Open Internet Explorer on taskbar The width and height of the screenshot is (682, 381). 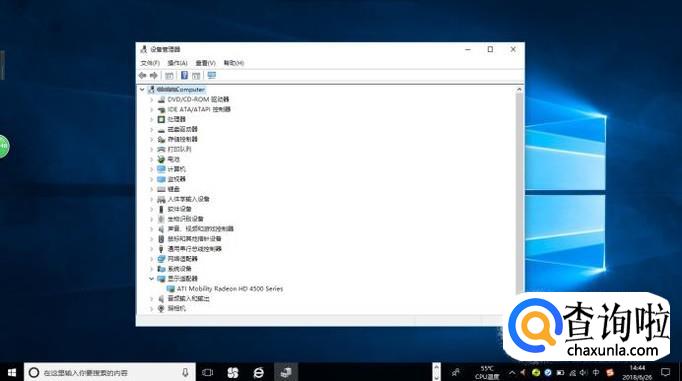click(259, 372)
